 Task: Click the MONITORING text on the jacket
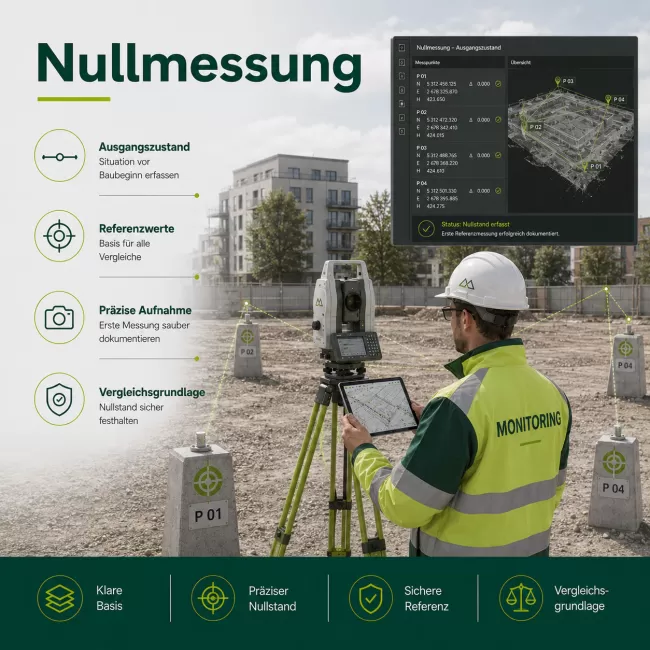(x=529, y=424)
